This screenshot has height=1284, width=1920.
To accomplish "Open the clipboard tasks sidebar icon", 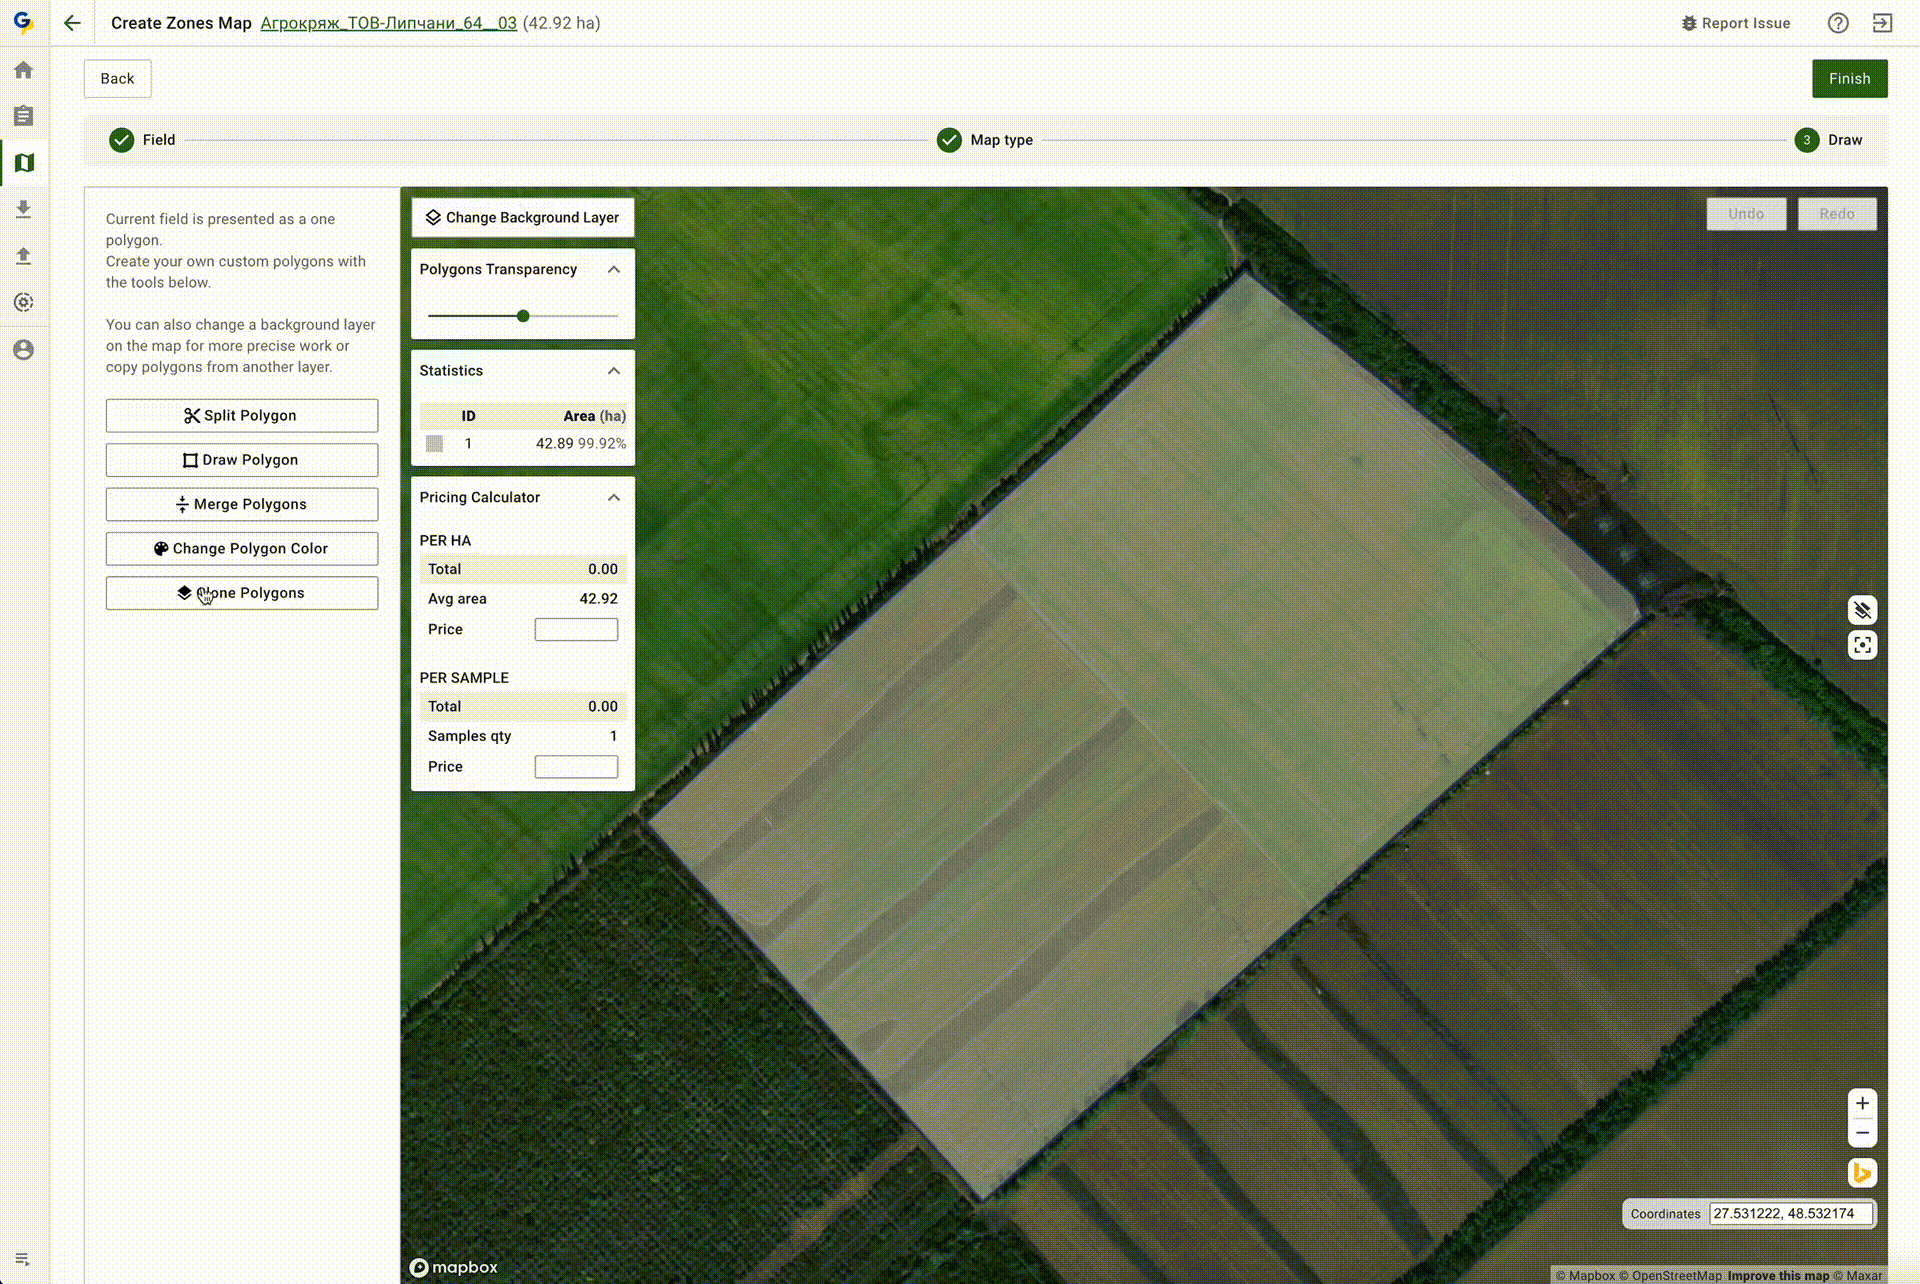I will [x=24, y=116].
